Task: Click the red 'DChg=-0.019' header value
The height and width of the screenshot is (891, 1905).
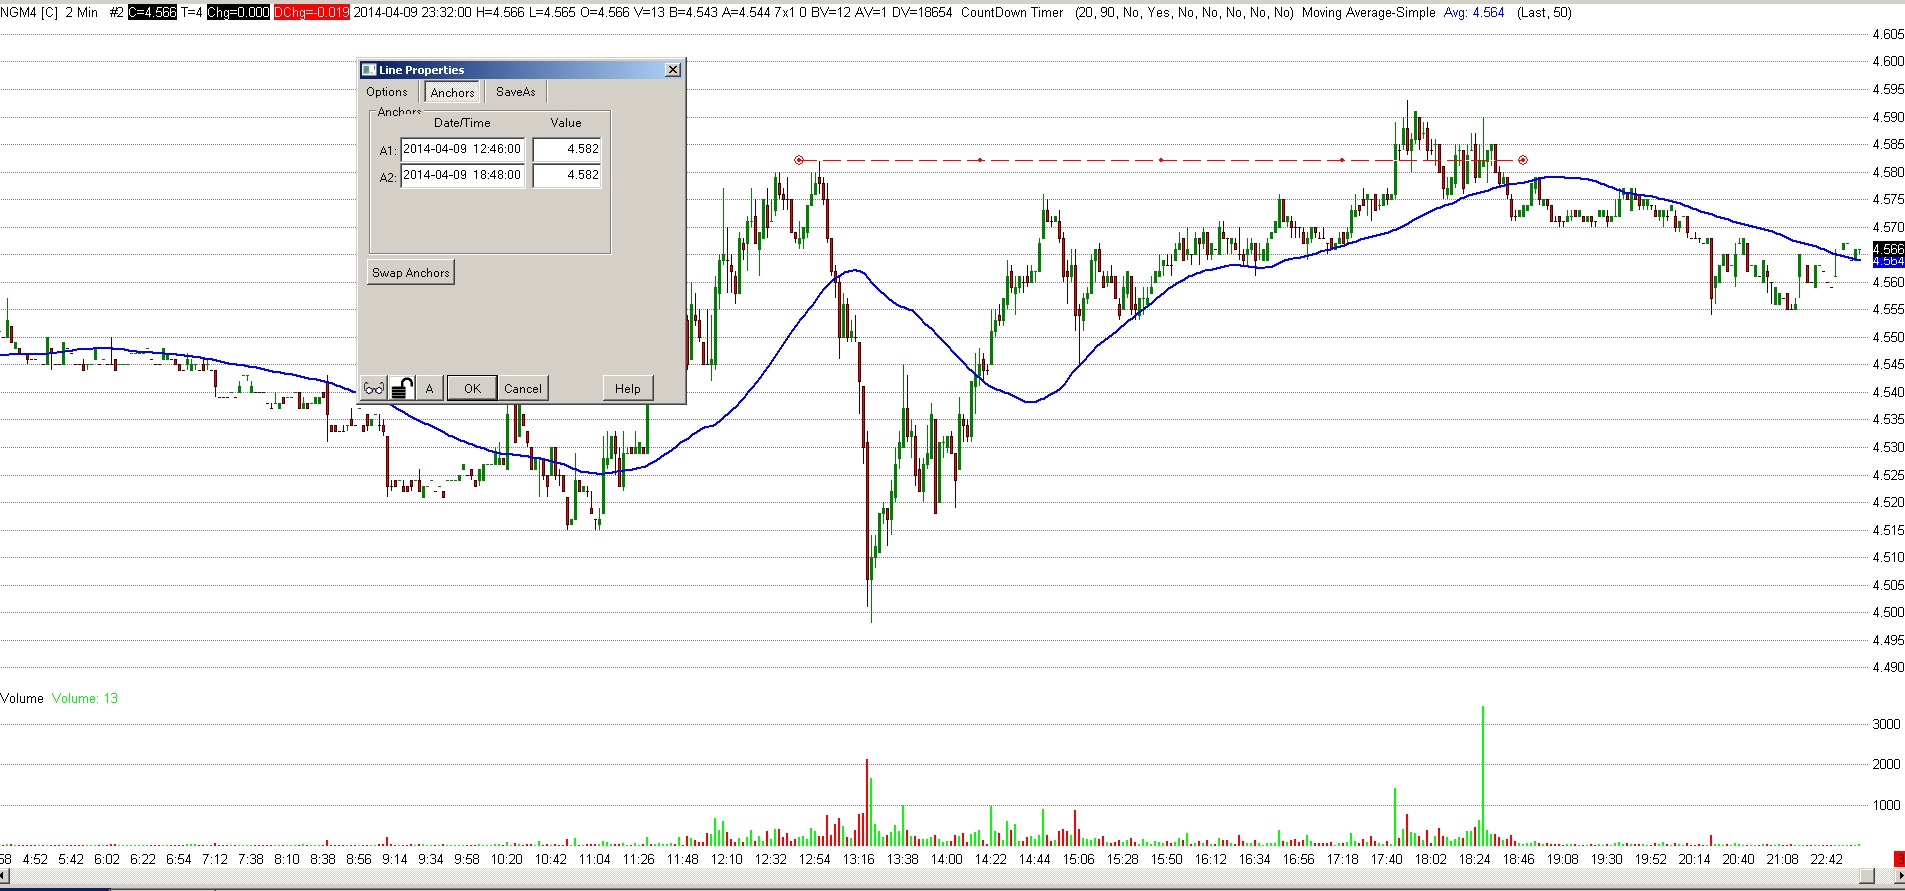Action: click(x=312, y=13)
